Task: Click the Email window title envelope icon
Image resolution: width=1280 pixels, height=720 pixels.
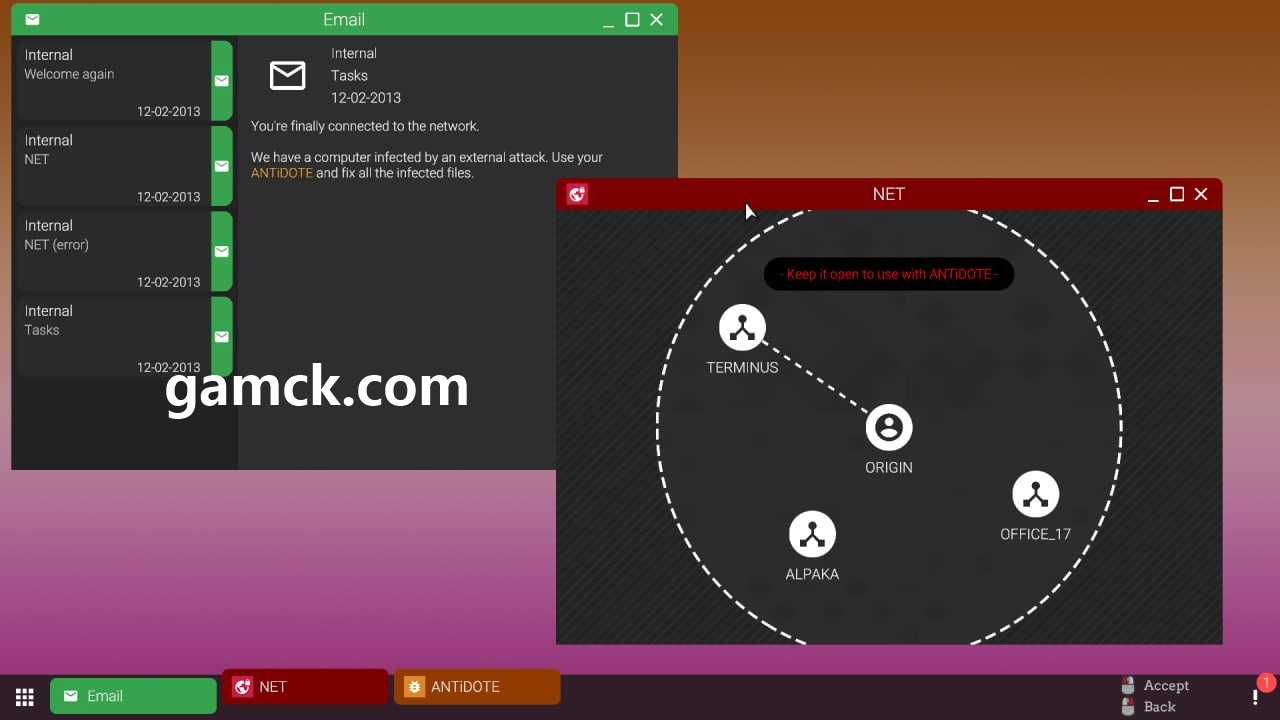Action: 33,20
